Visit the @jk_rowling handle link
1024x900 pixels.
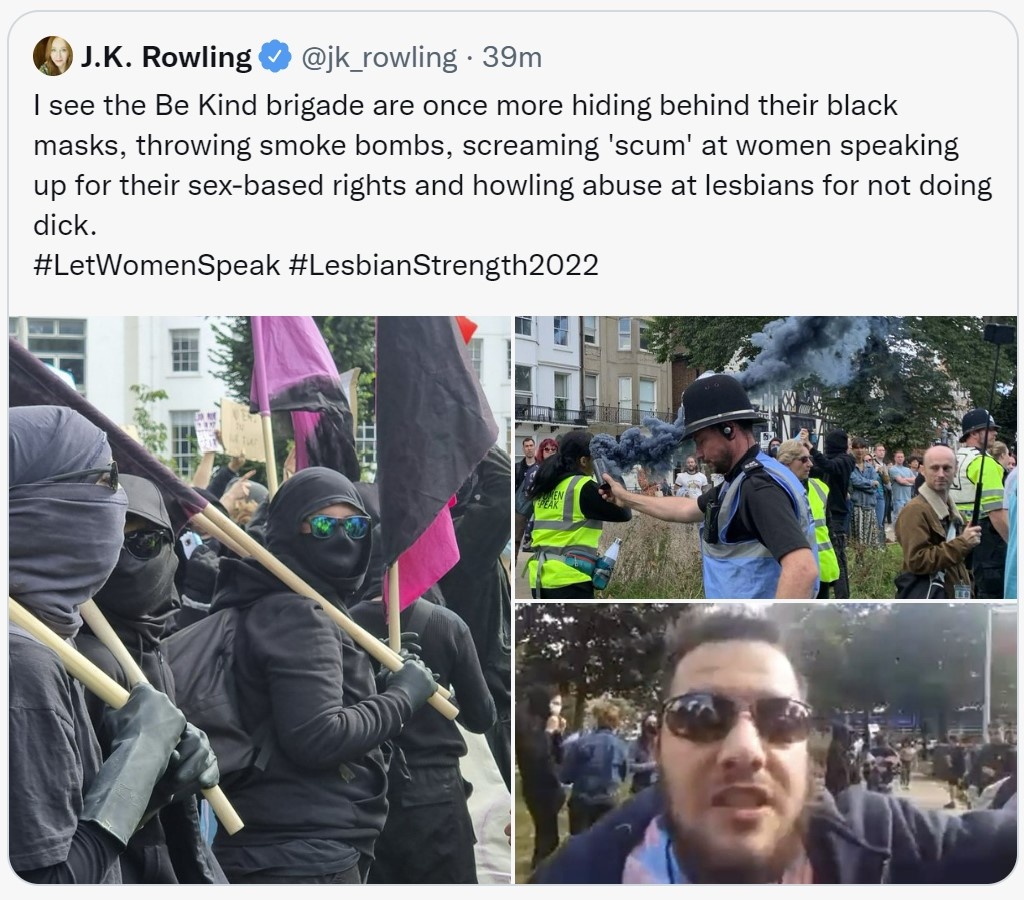[379, 57]
